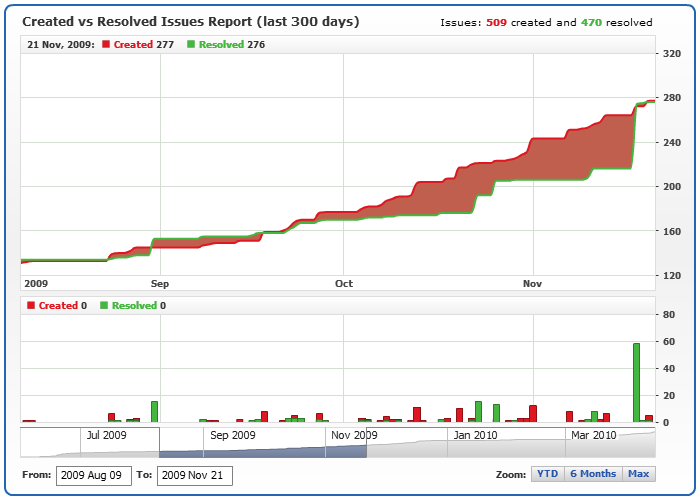Jump to Jan 2010 in the timeline scroller
This screenshot has height=500, width=700.
[474, 435]
